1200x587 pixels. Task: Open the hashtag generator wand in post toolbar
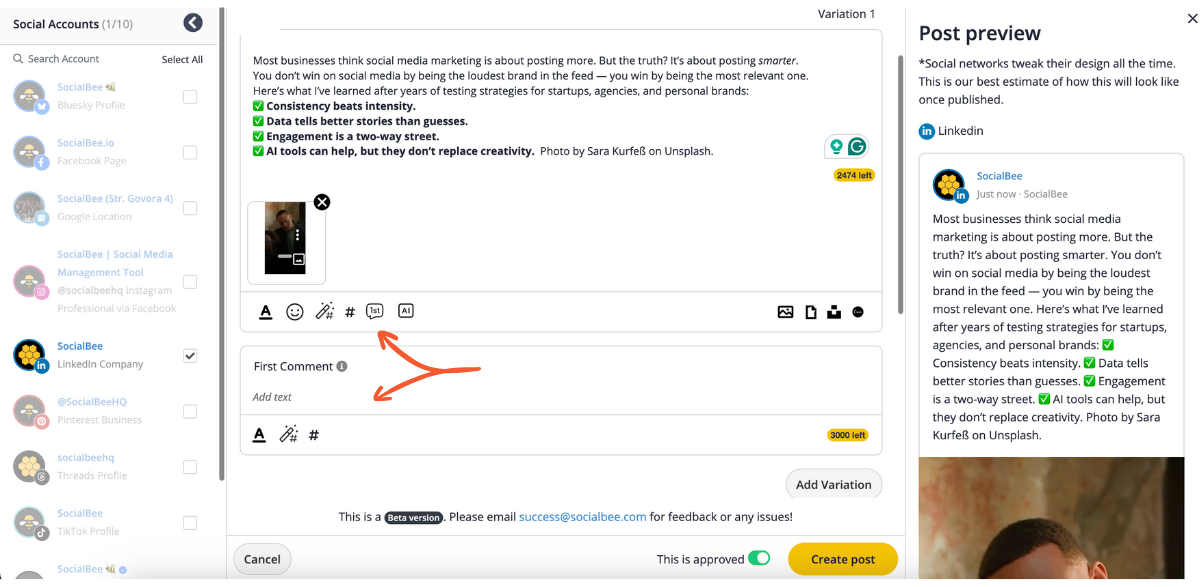(x=324, y=312)
